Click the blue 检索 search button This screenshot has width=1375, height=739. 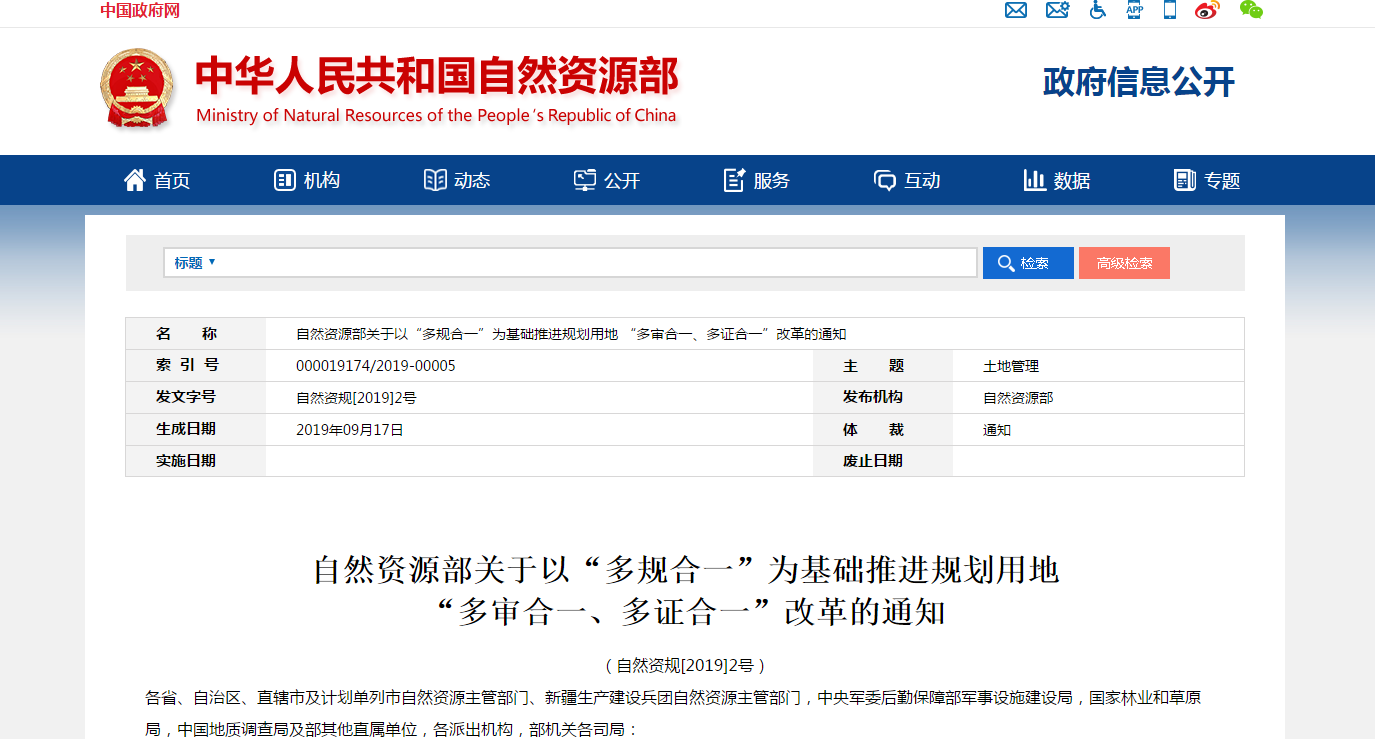(x=1027, y=263)
